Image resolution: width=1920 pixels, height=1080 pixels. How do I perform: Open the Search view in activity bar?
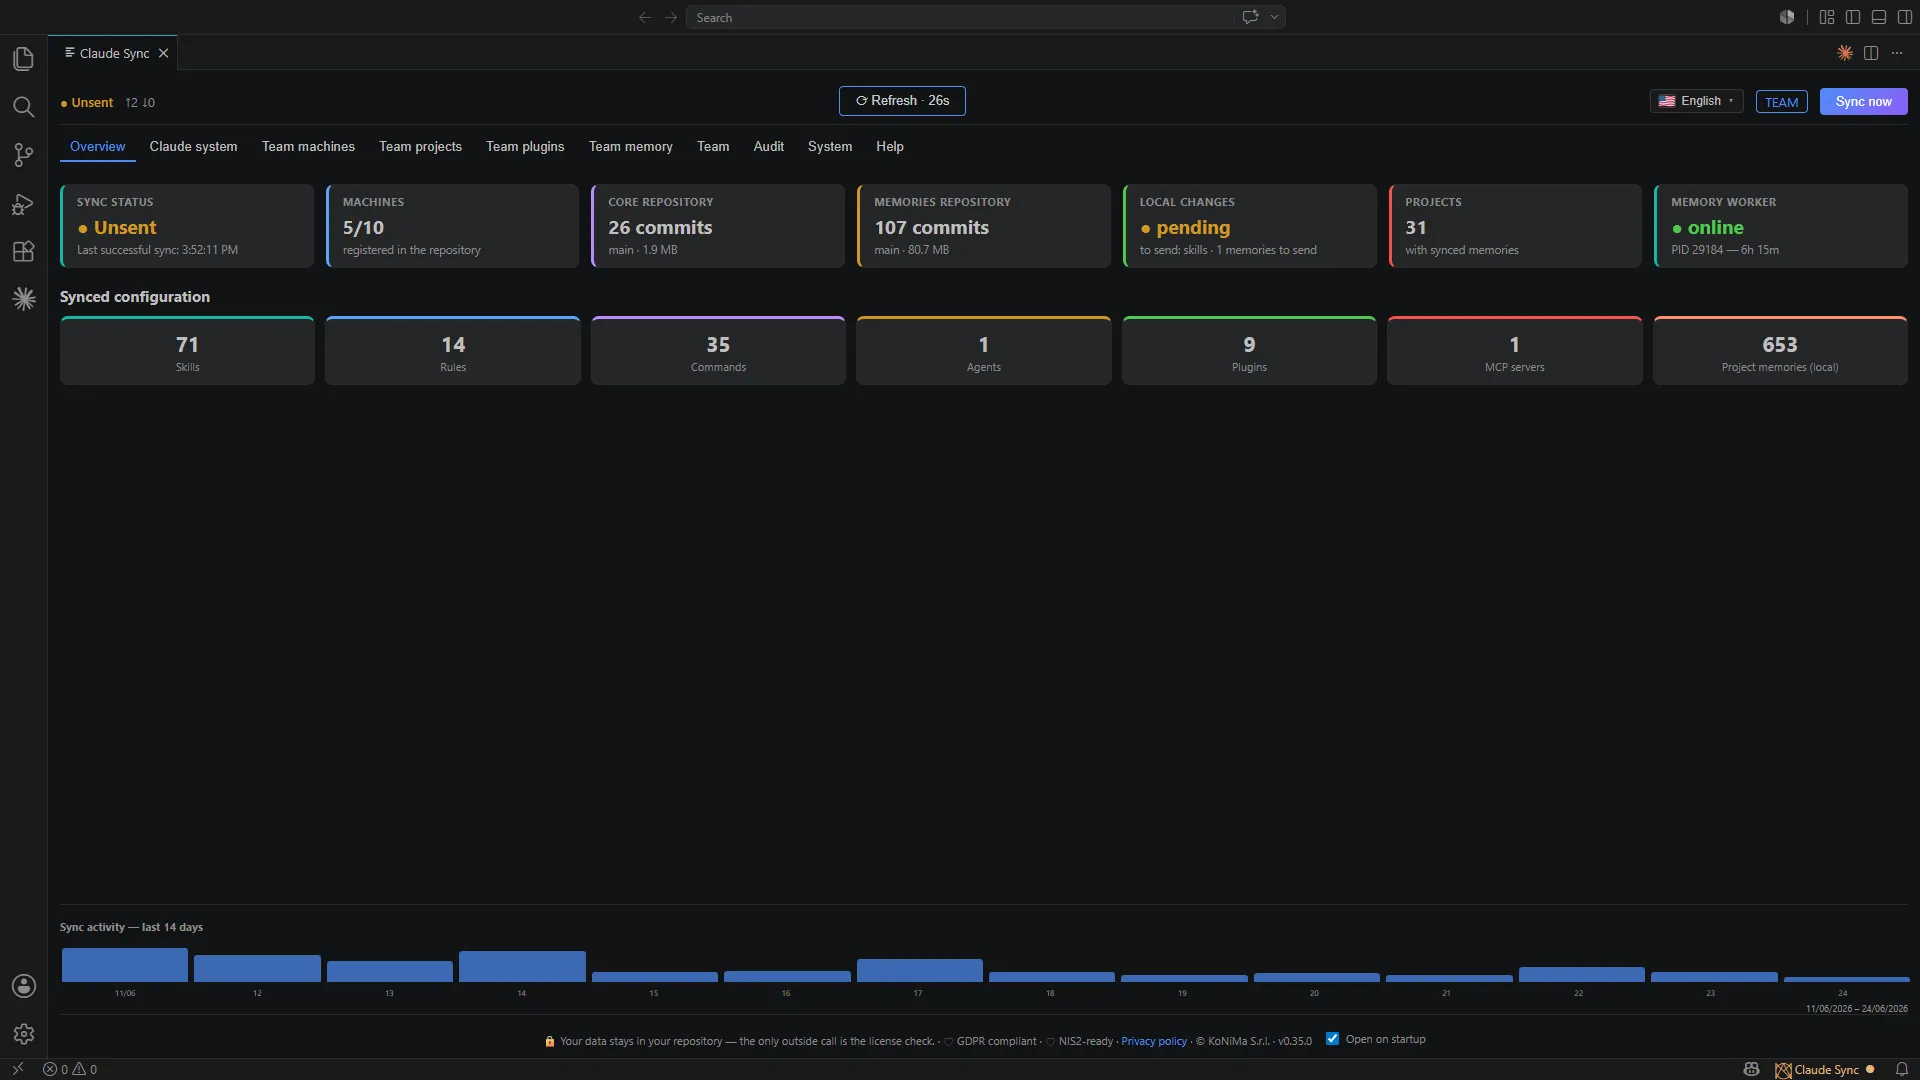[24, 107]
